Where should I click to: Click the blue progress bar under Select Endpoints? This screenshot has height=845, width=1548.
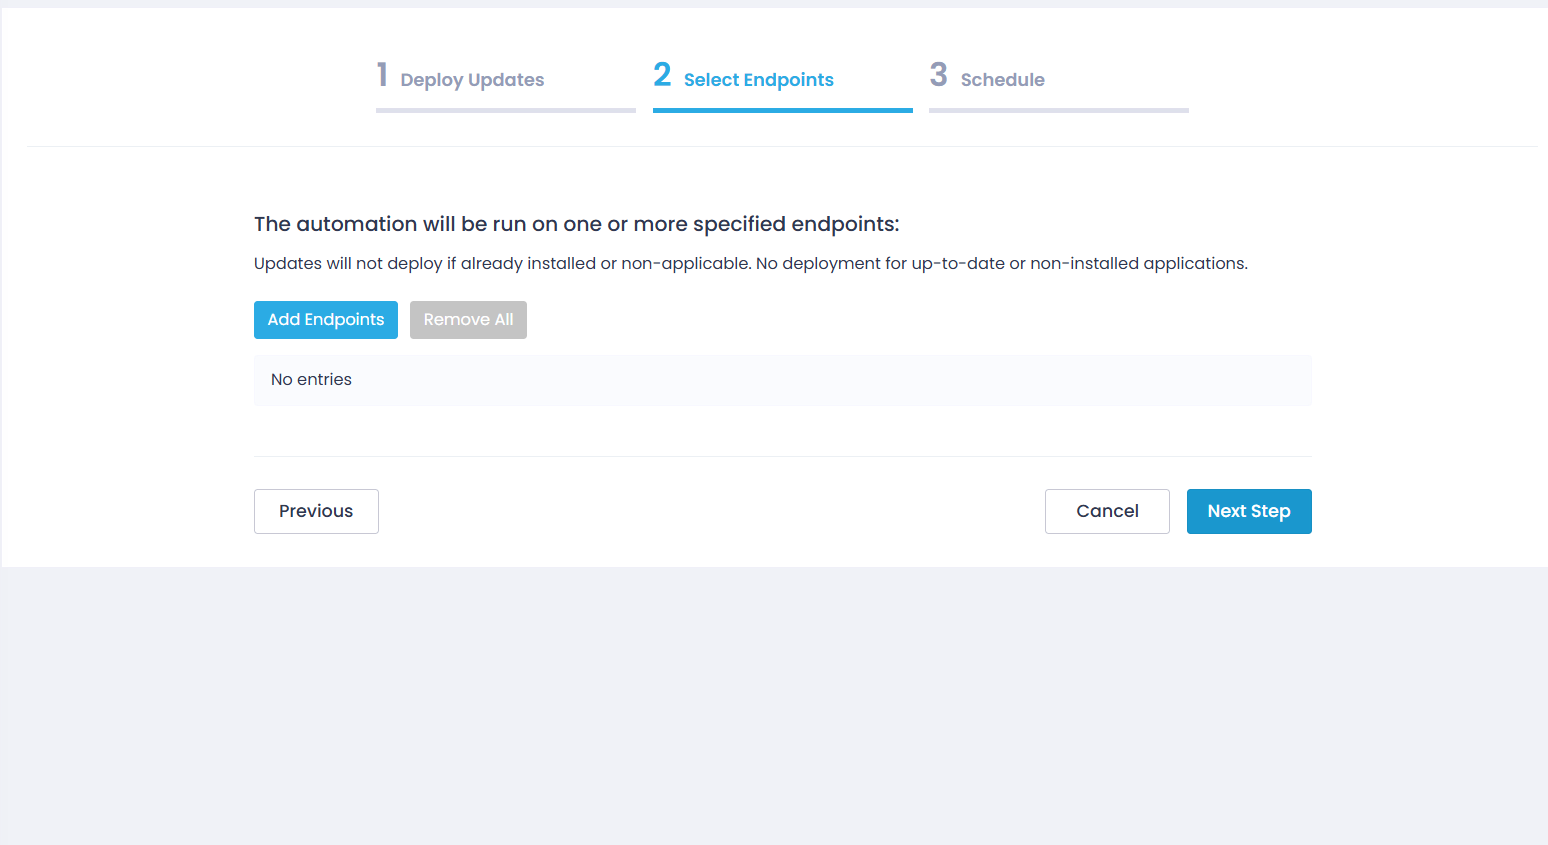click(782, 110)
